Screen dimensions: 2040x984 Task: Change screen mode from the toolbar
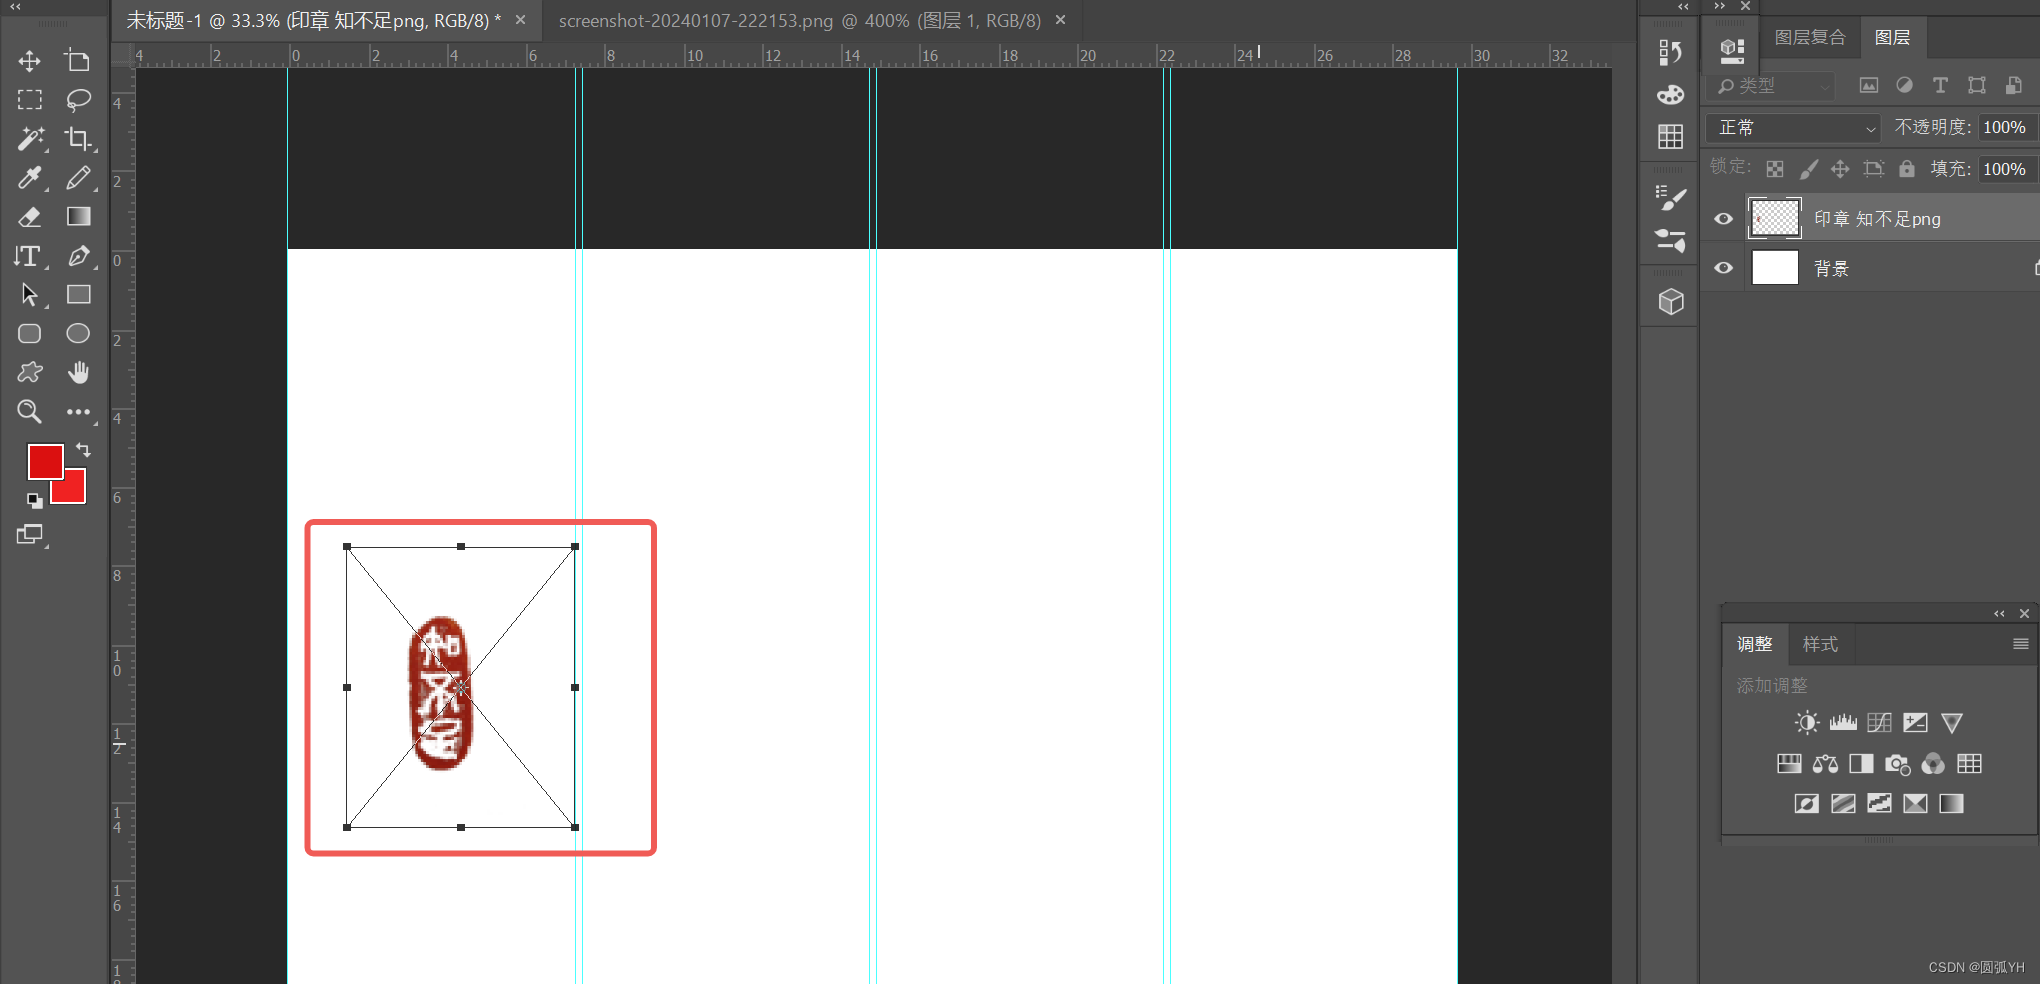[31, 535]
